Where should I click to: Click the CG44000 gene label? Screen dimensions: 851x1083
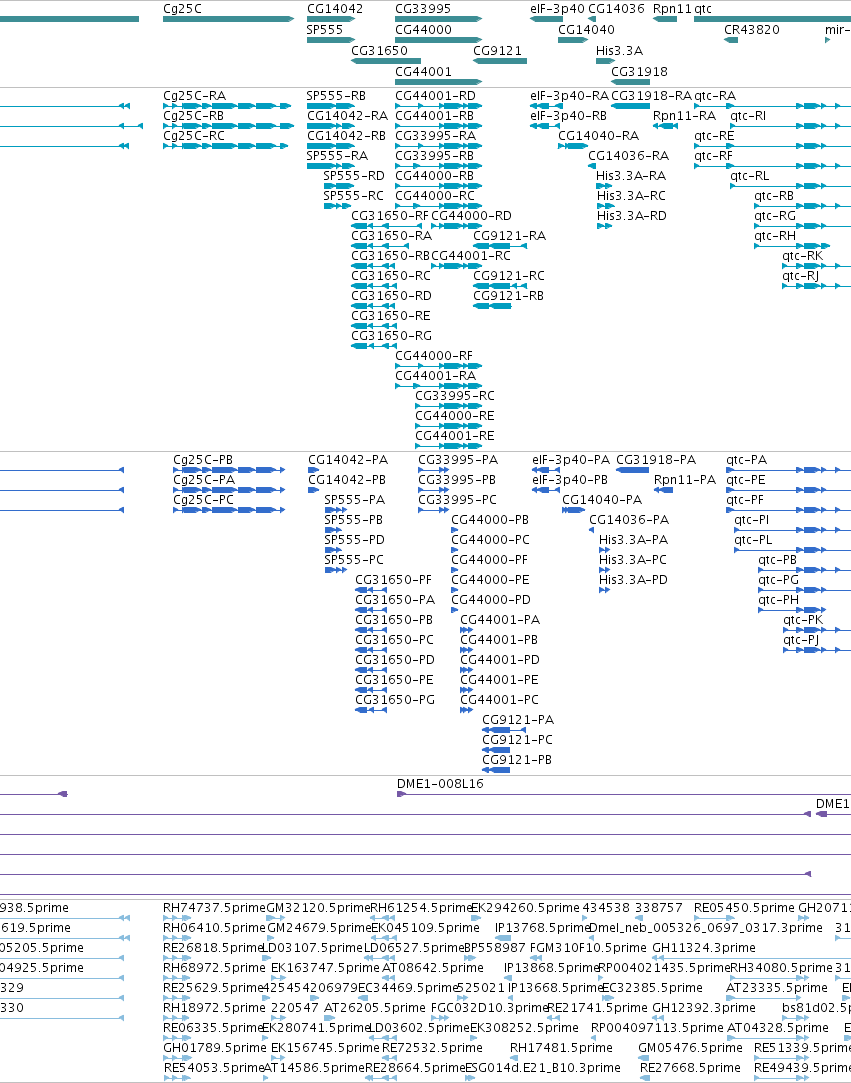coord(423,30)
